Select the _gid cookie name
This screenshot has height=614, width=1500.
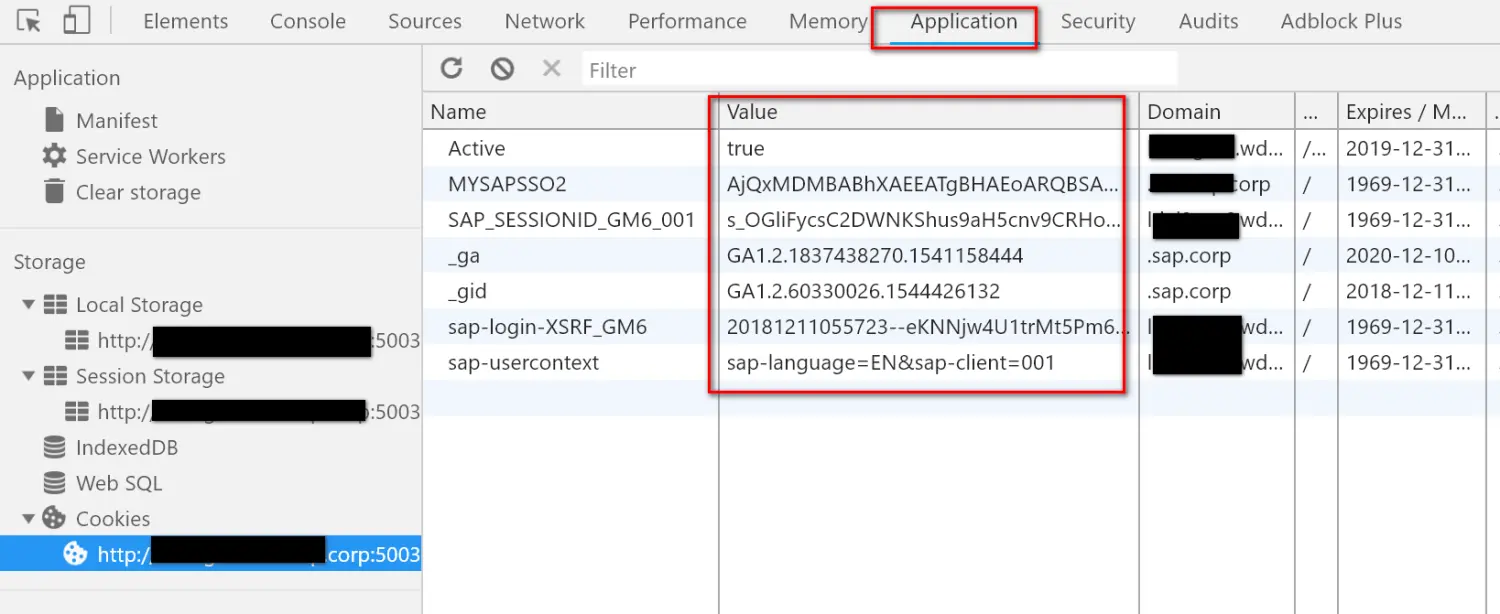467,292
